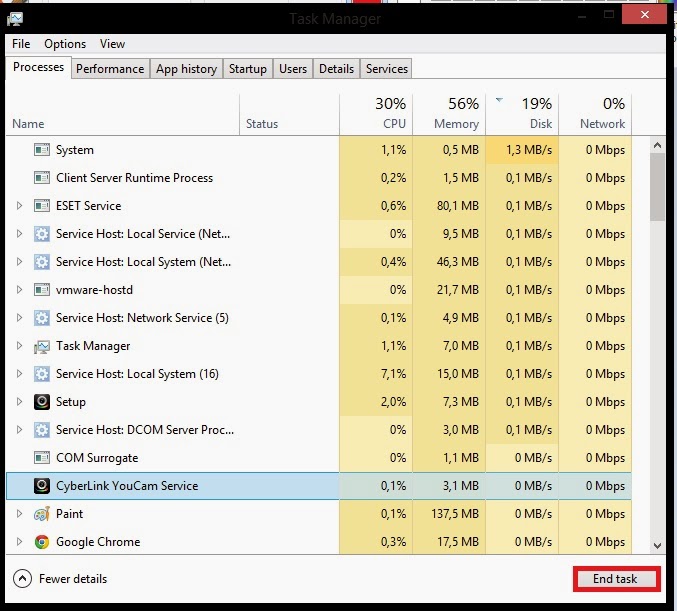This screenshot has height=611, width=677.
Task: Expand the Google Chrome process
Action: click(x=19, y=542)
